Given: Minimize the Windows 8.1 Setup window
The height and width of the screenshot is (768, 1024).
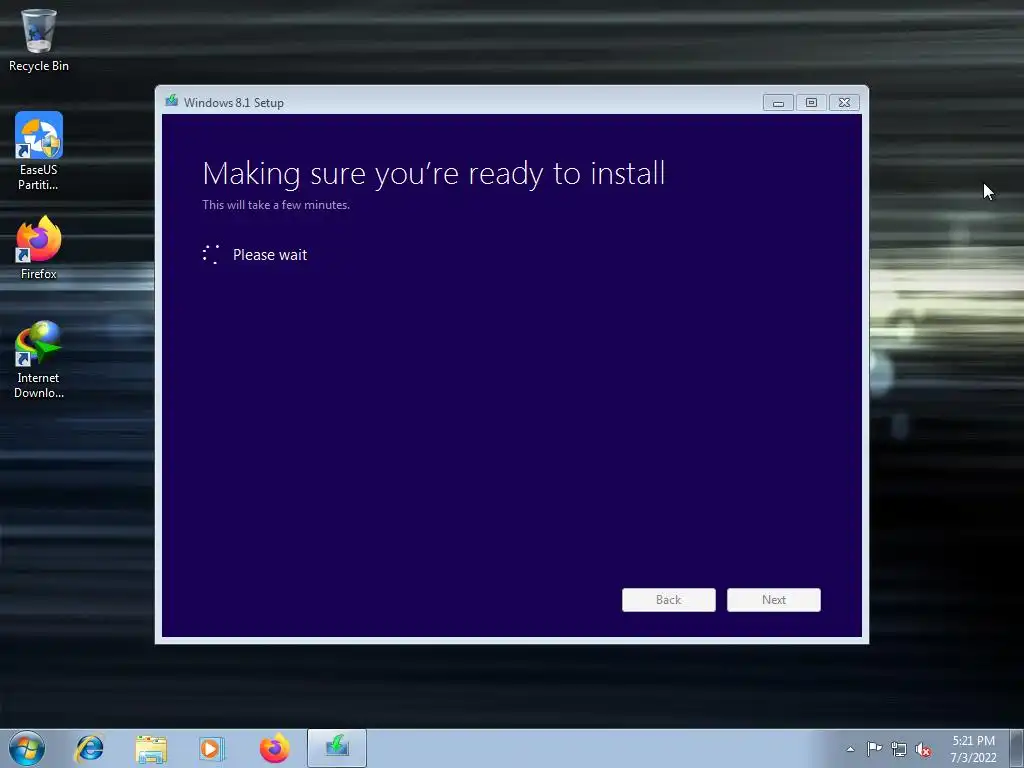Looking at the screenshot, I should tap(778, 103).
